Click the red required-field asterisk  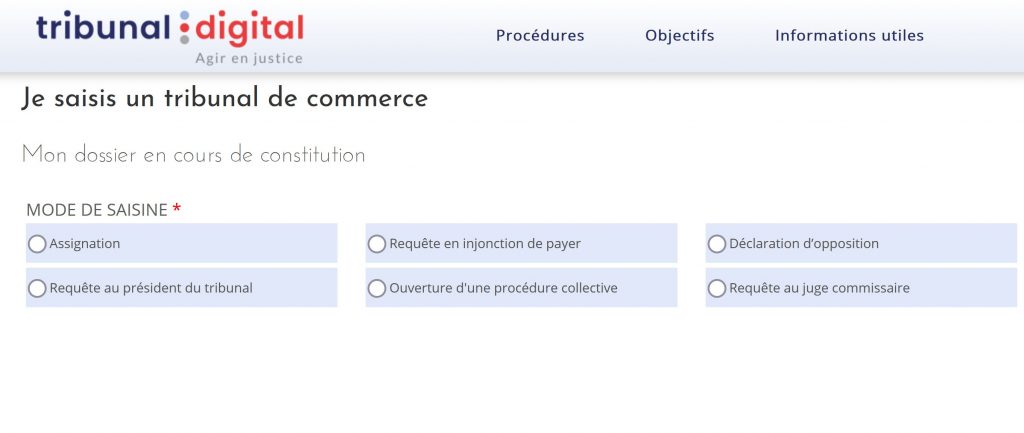(x=177, y=209)
